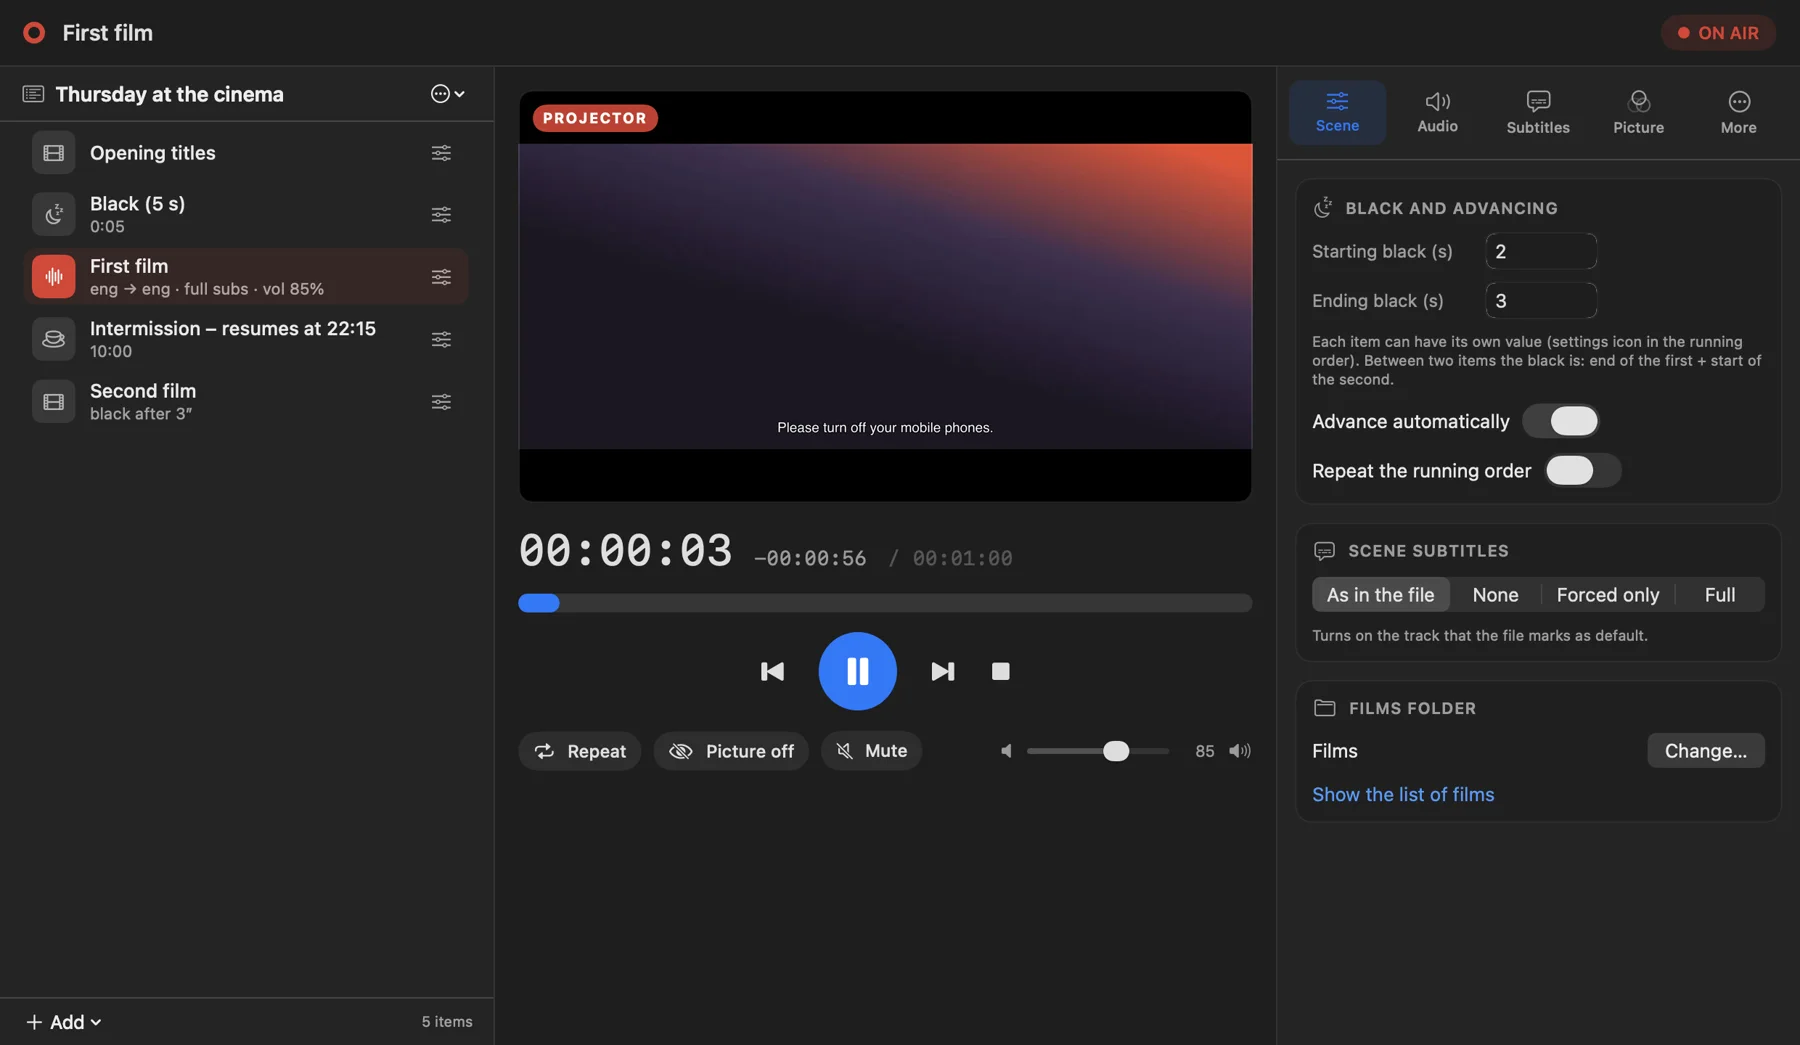Switch to the Scene tab
1800x1045 pixels.
pyautogui.click(x=1337, y=113)
